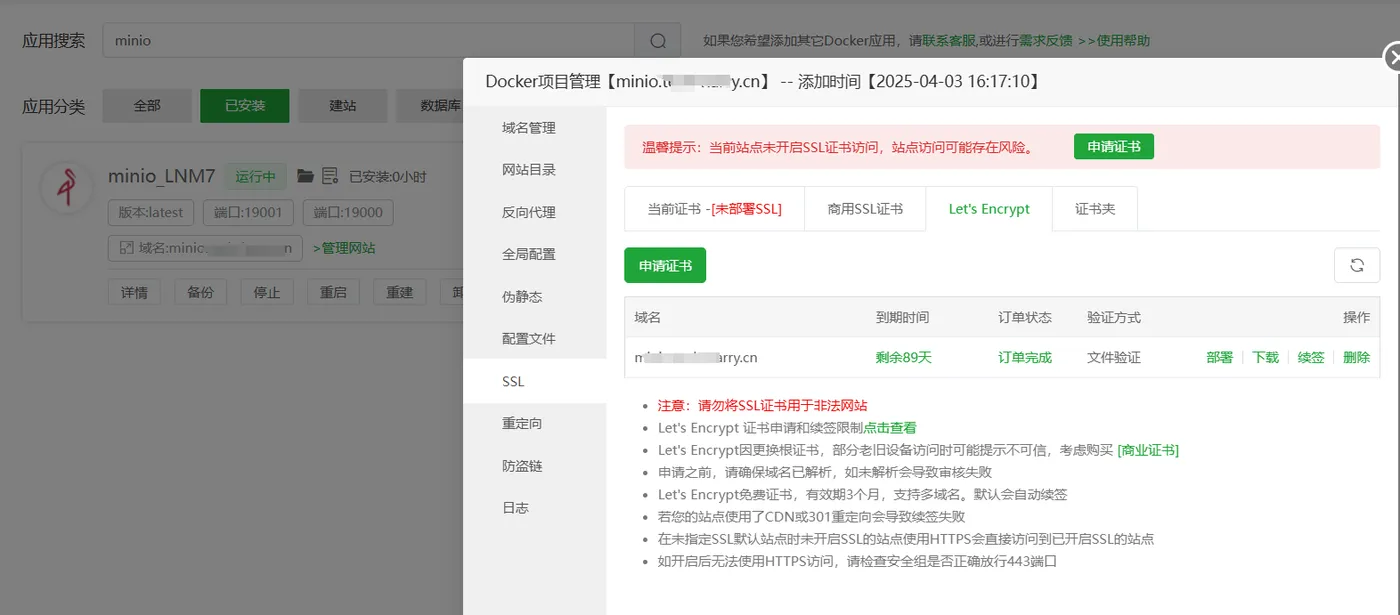Click the 端口:19000 tag
1400x615 pixels.
tap(348, 212)
